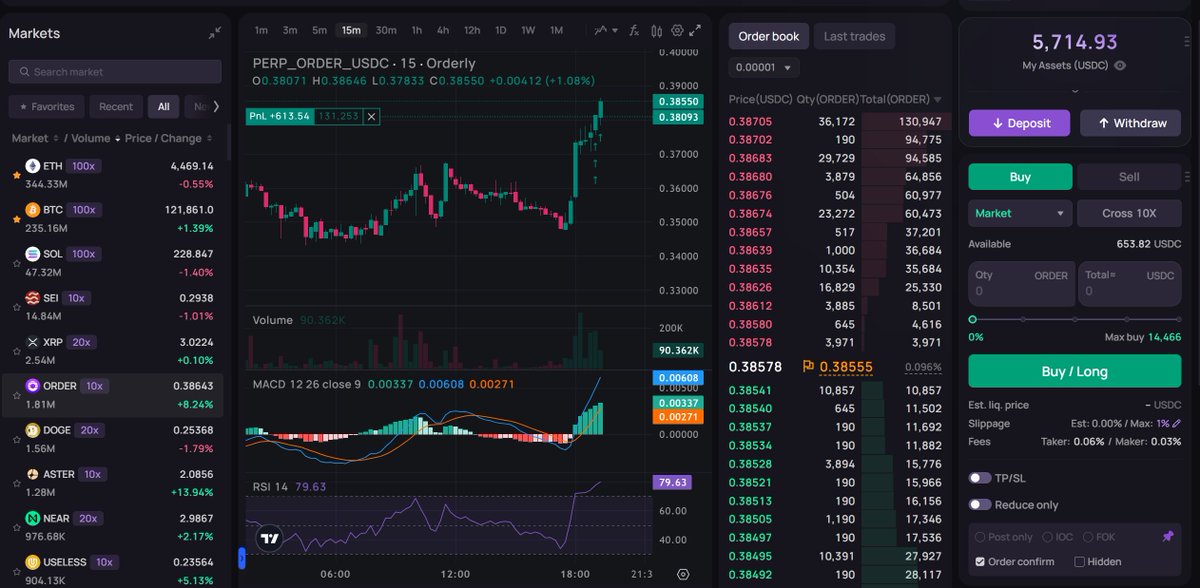Click the Deposit button

(1021, 123)
